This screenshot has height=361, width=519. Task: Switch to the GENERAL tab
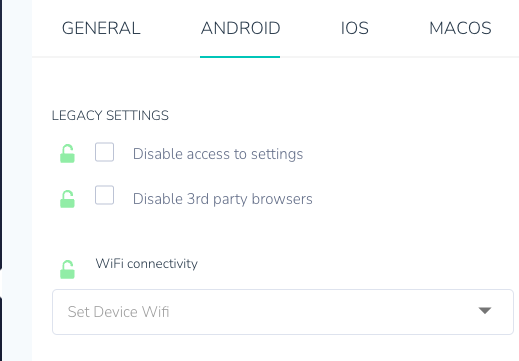(101, 28)
